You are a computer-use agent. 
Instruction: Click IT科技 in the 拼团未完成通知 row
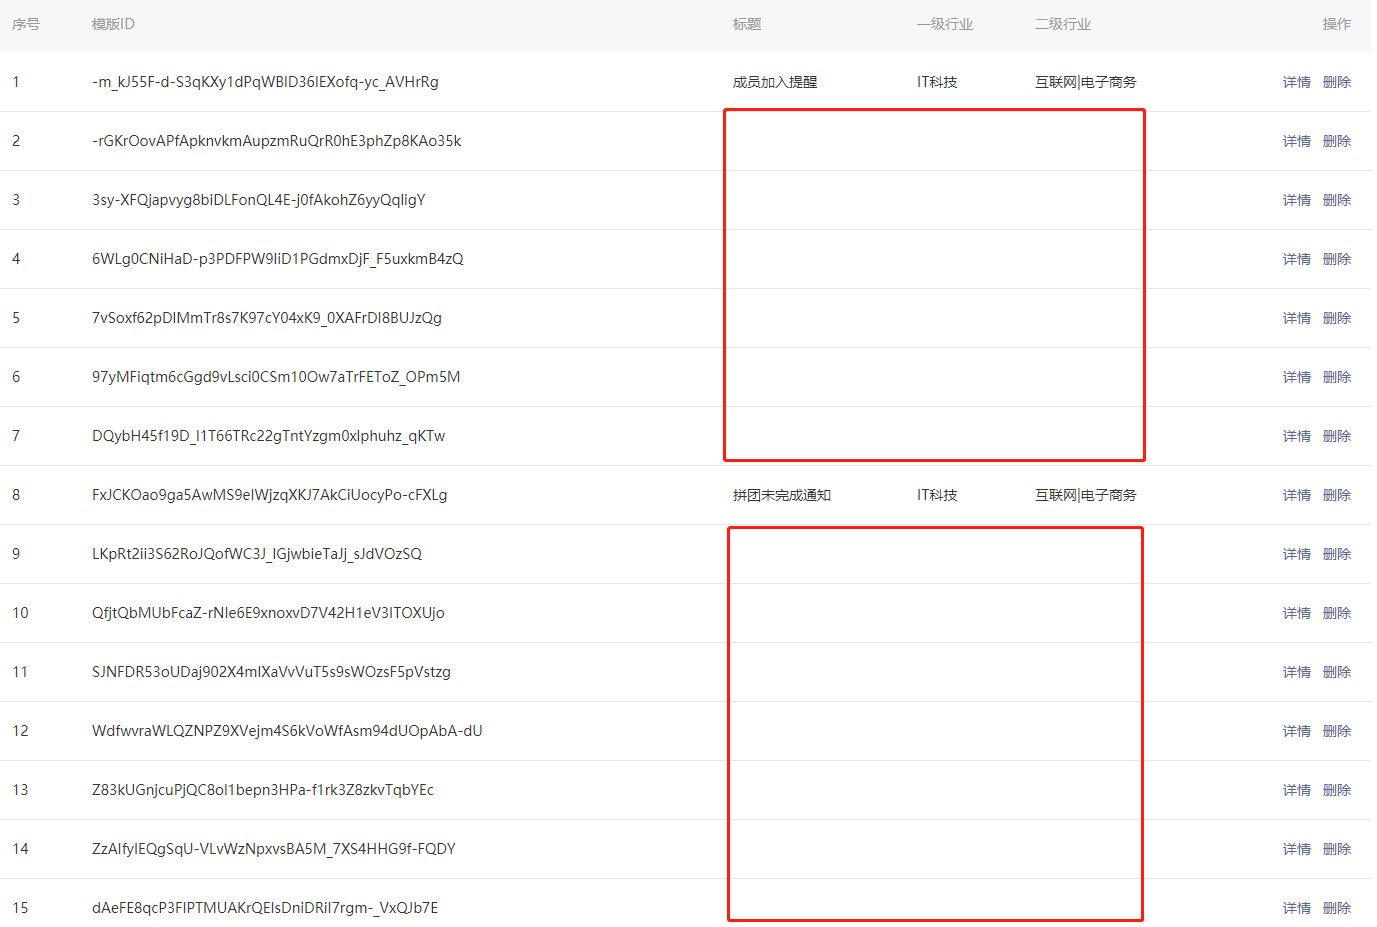[x=937, y=495]
